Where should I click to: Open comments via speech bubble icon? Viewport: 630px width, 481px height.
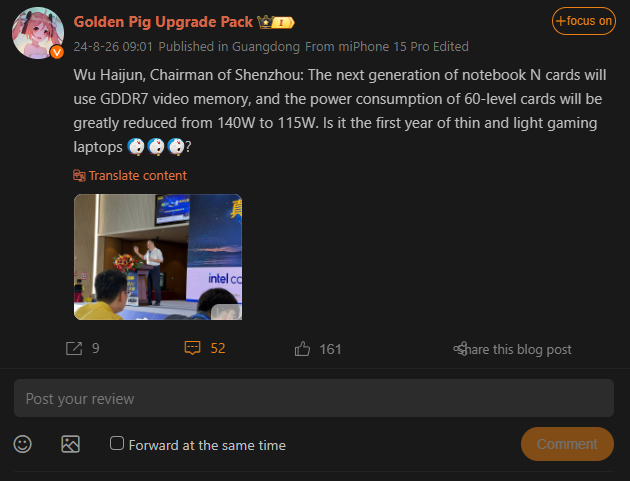193,349
